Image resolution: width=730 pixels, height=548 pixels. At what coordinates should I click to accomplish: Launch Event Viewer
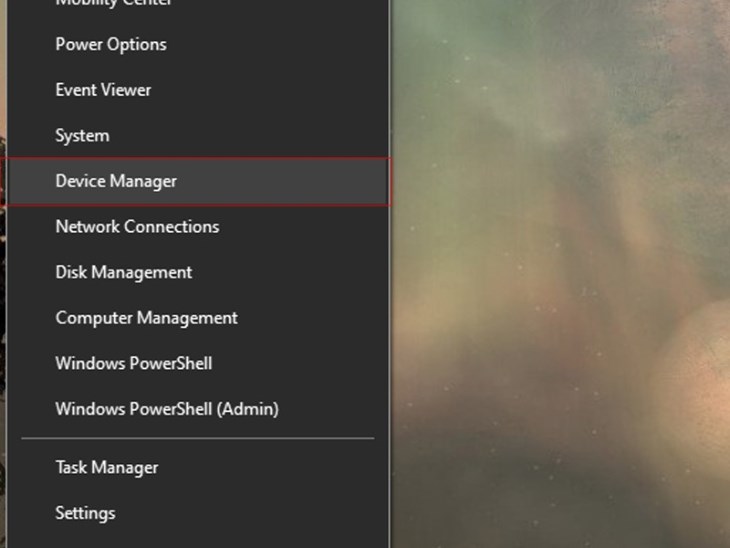pyautogui.click(x=103, y=90)
